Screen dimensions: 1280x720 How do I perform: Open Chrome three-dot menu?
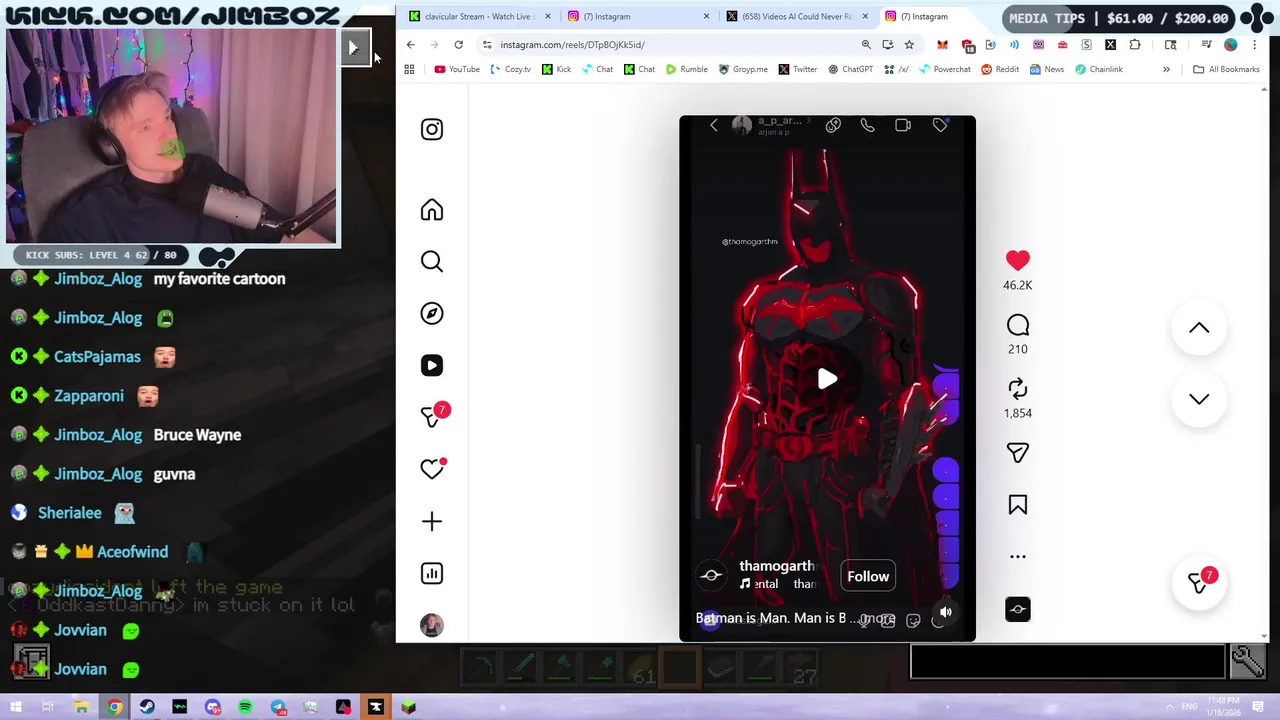[x=1254, y=44]
